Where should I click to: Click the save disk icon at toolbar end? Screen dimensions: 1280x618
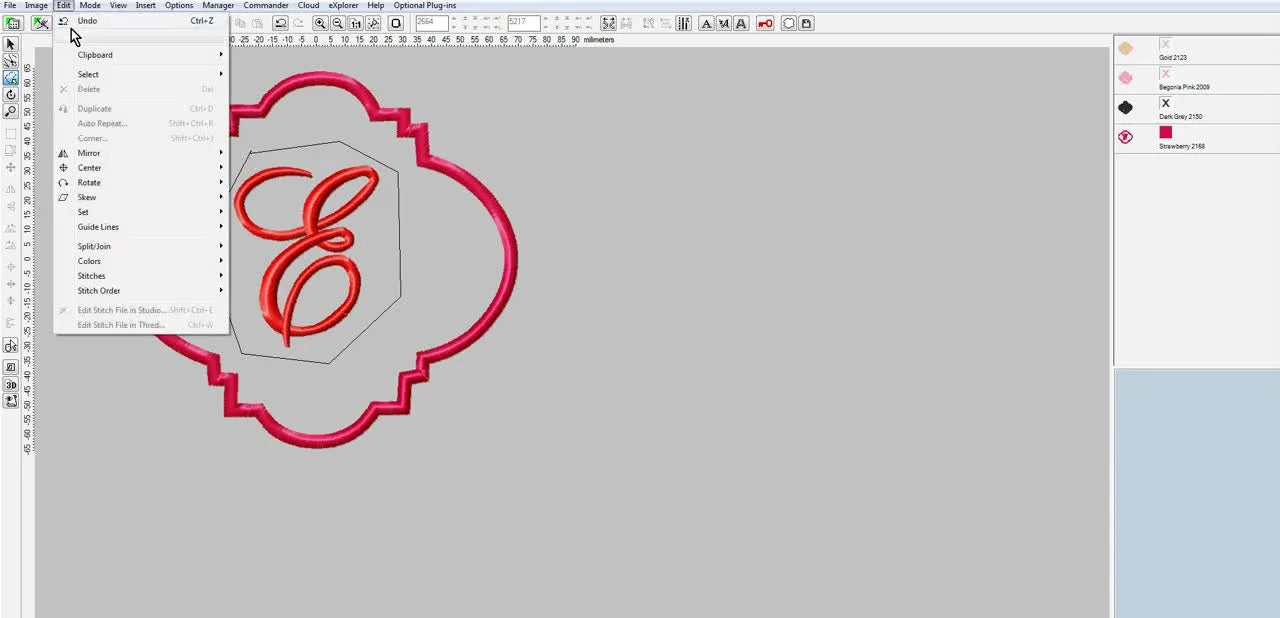tap(806, 23)
